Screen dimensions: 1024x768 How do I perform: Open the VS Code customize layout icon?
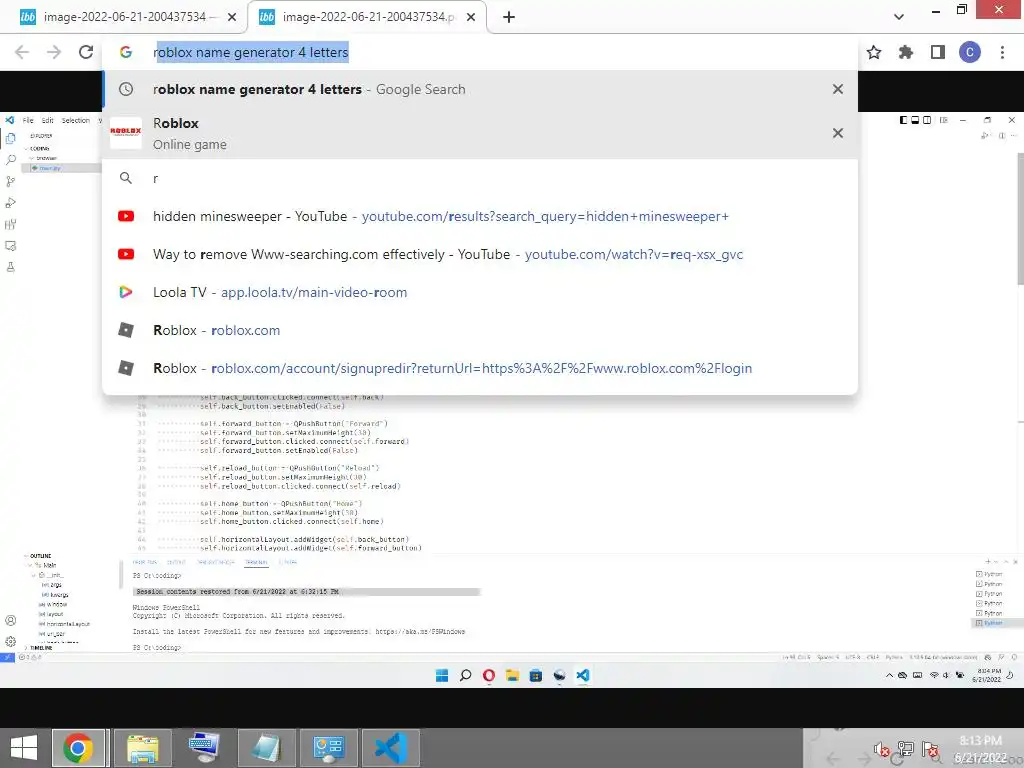point(944,120)
